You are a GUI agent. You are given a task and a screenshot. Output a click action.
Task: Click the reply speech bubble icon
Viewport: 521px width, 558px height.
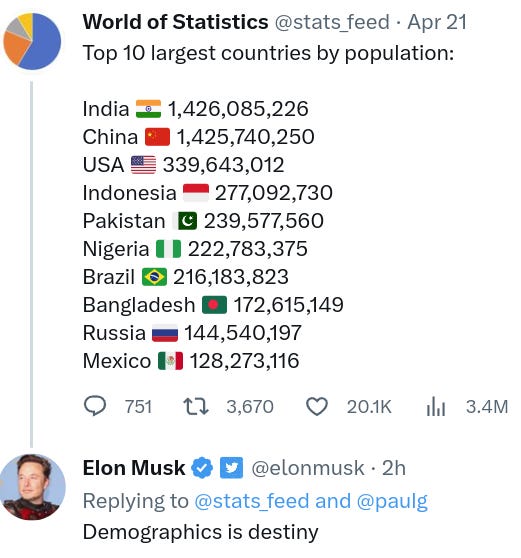(95, 406)
